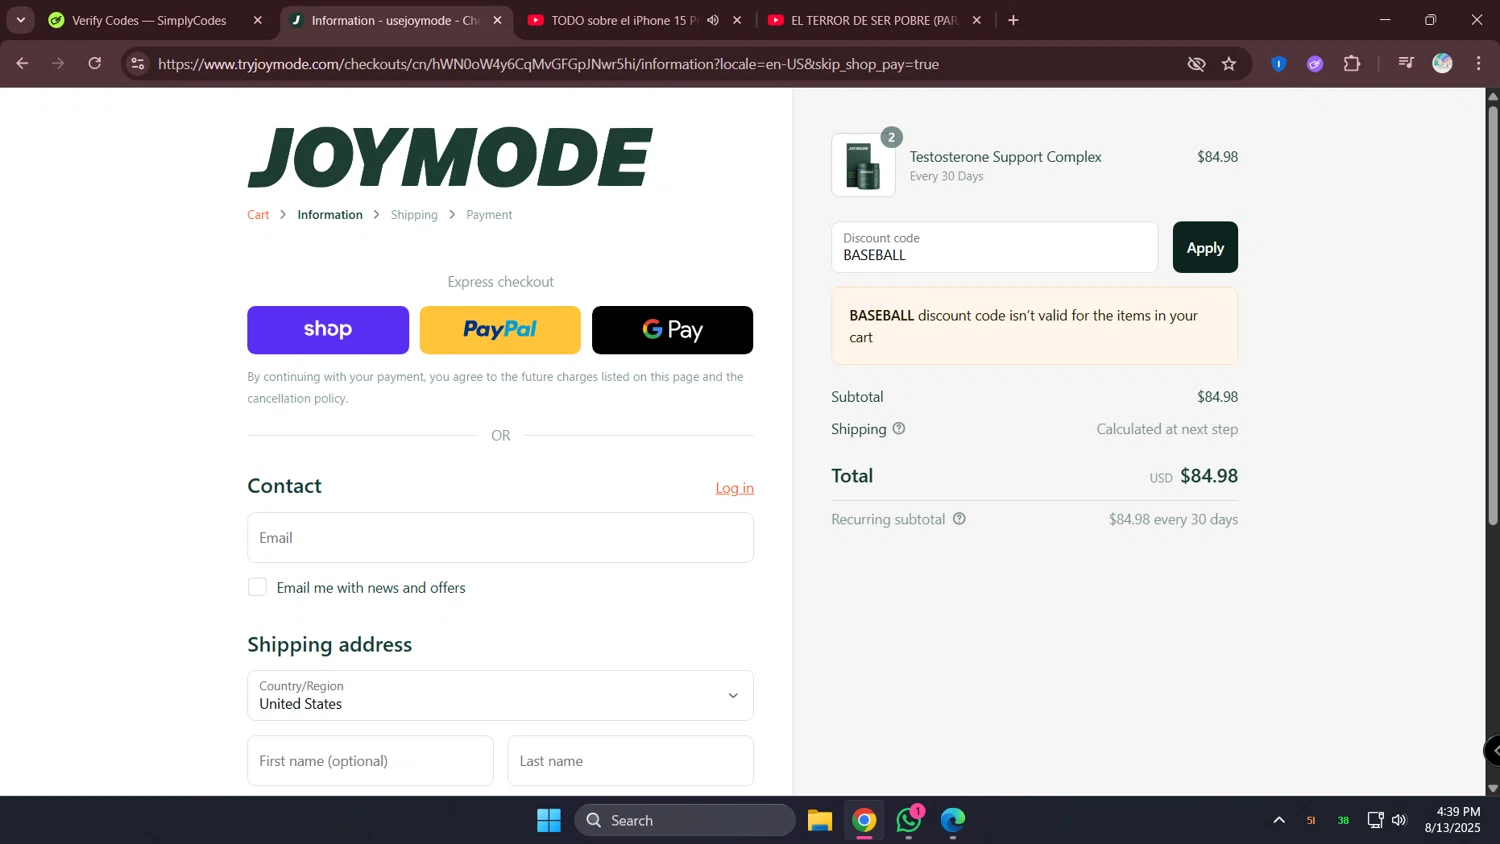Click the First name (optional) field

coord(370,761)
